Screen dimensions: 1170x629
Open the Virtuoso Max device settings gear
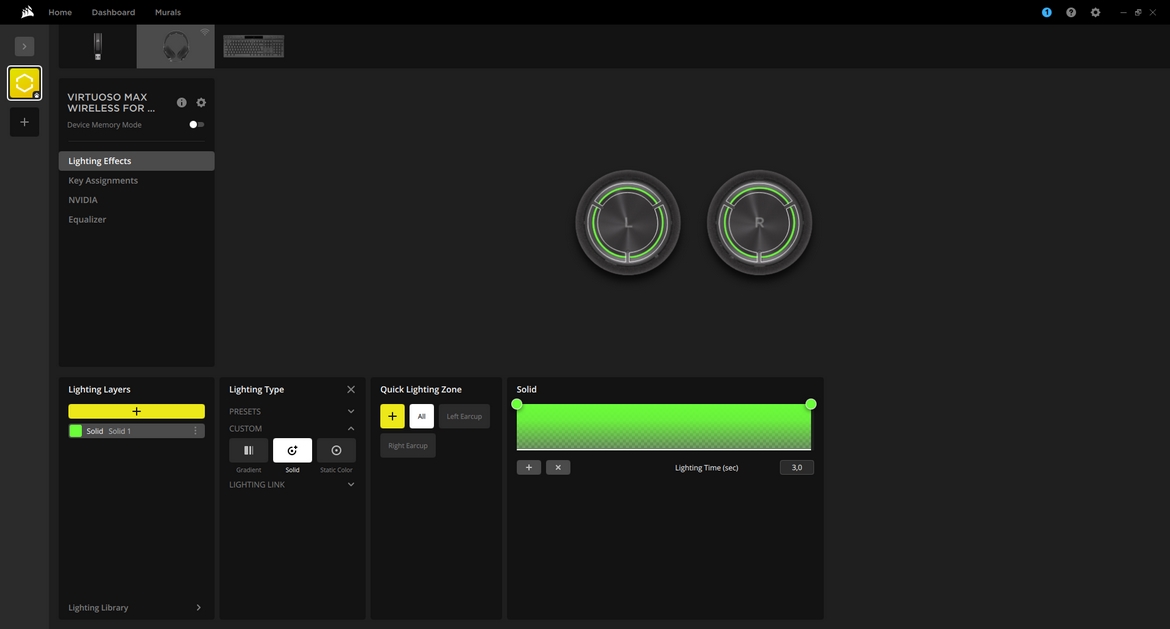(x=201, y=102)
